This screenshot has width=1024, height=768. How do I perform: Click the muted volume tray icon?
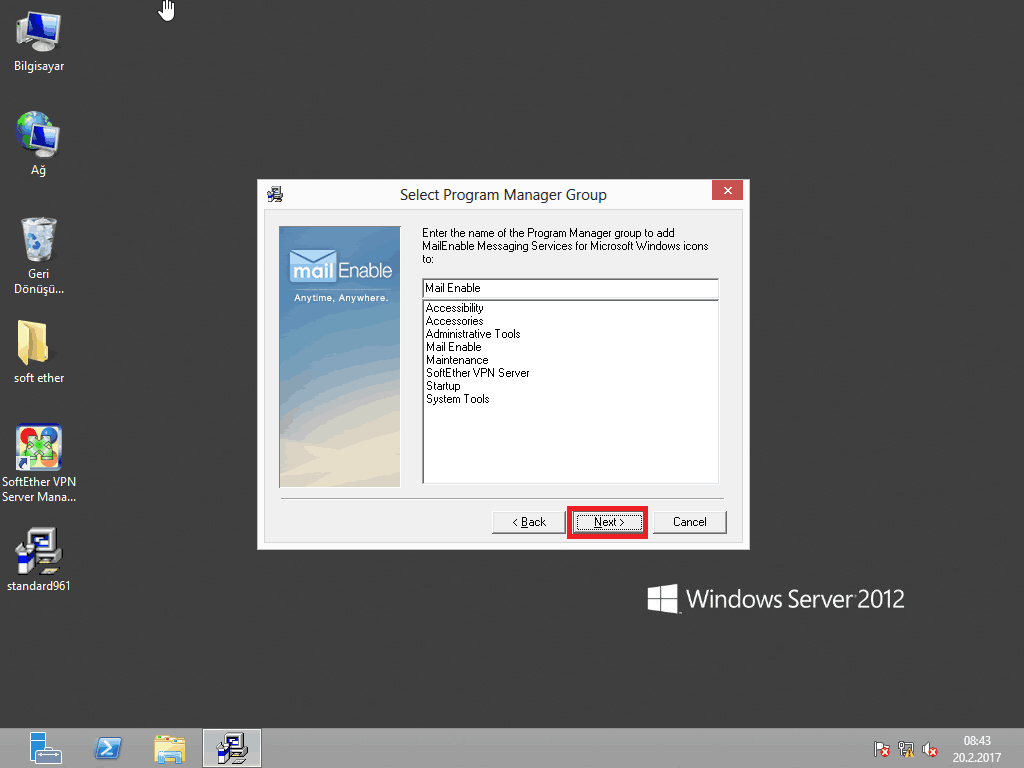click(x=931, y=749)
